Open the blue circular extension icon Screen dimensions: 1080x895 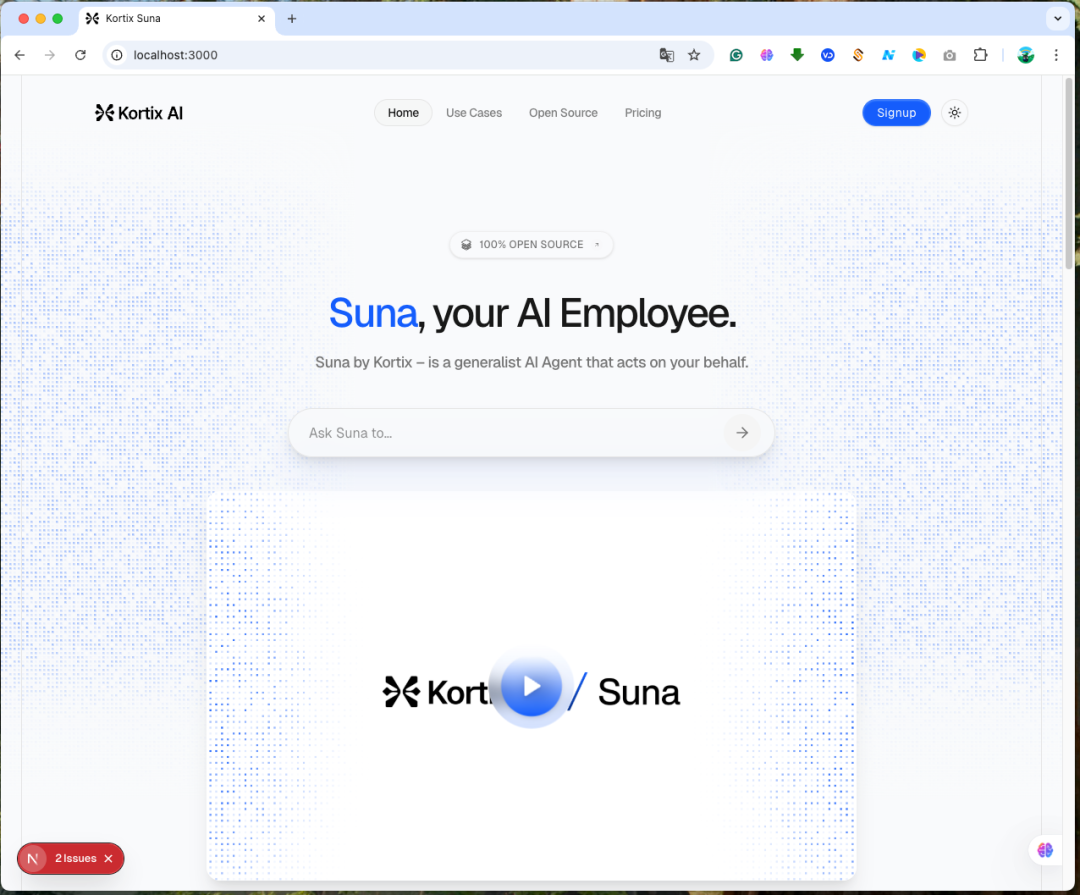(x=827, y=55)
